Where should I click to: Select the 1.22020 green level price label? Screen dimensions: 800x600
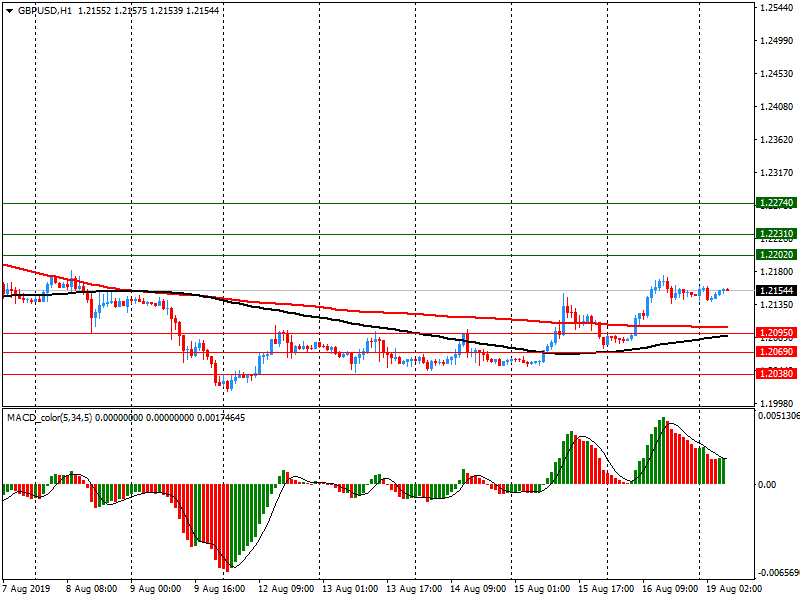pos(776,255)
